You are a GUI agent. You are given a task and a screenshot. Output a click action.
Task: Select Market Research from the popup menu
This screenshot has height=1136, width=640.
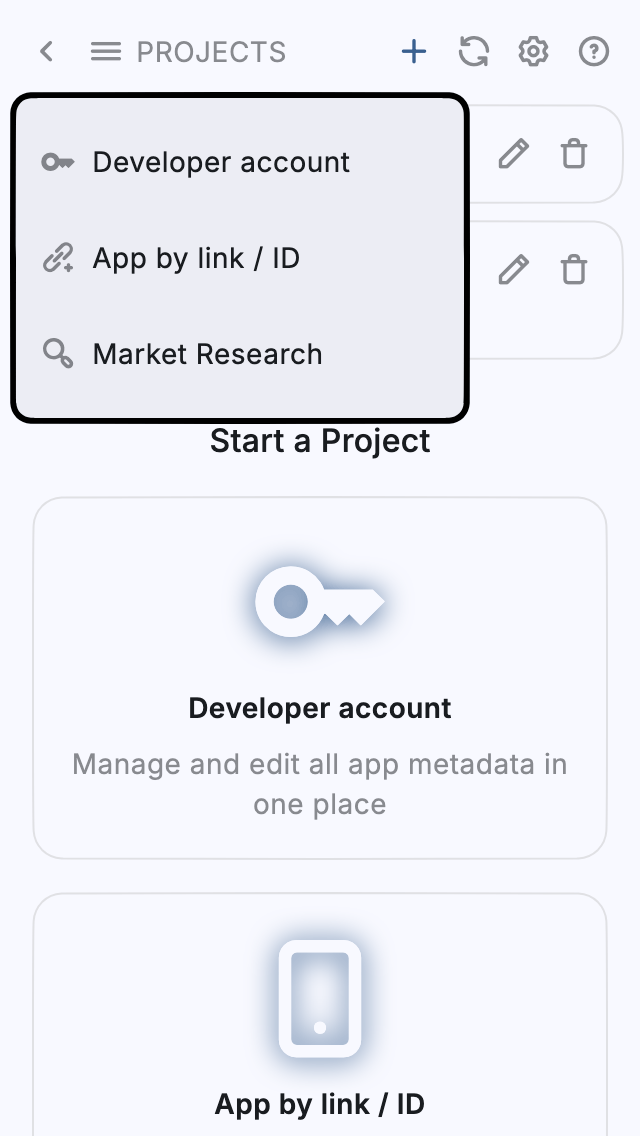tap(207, 354)
